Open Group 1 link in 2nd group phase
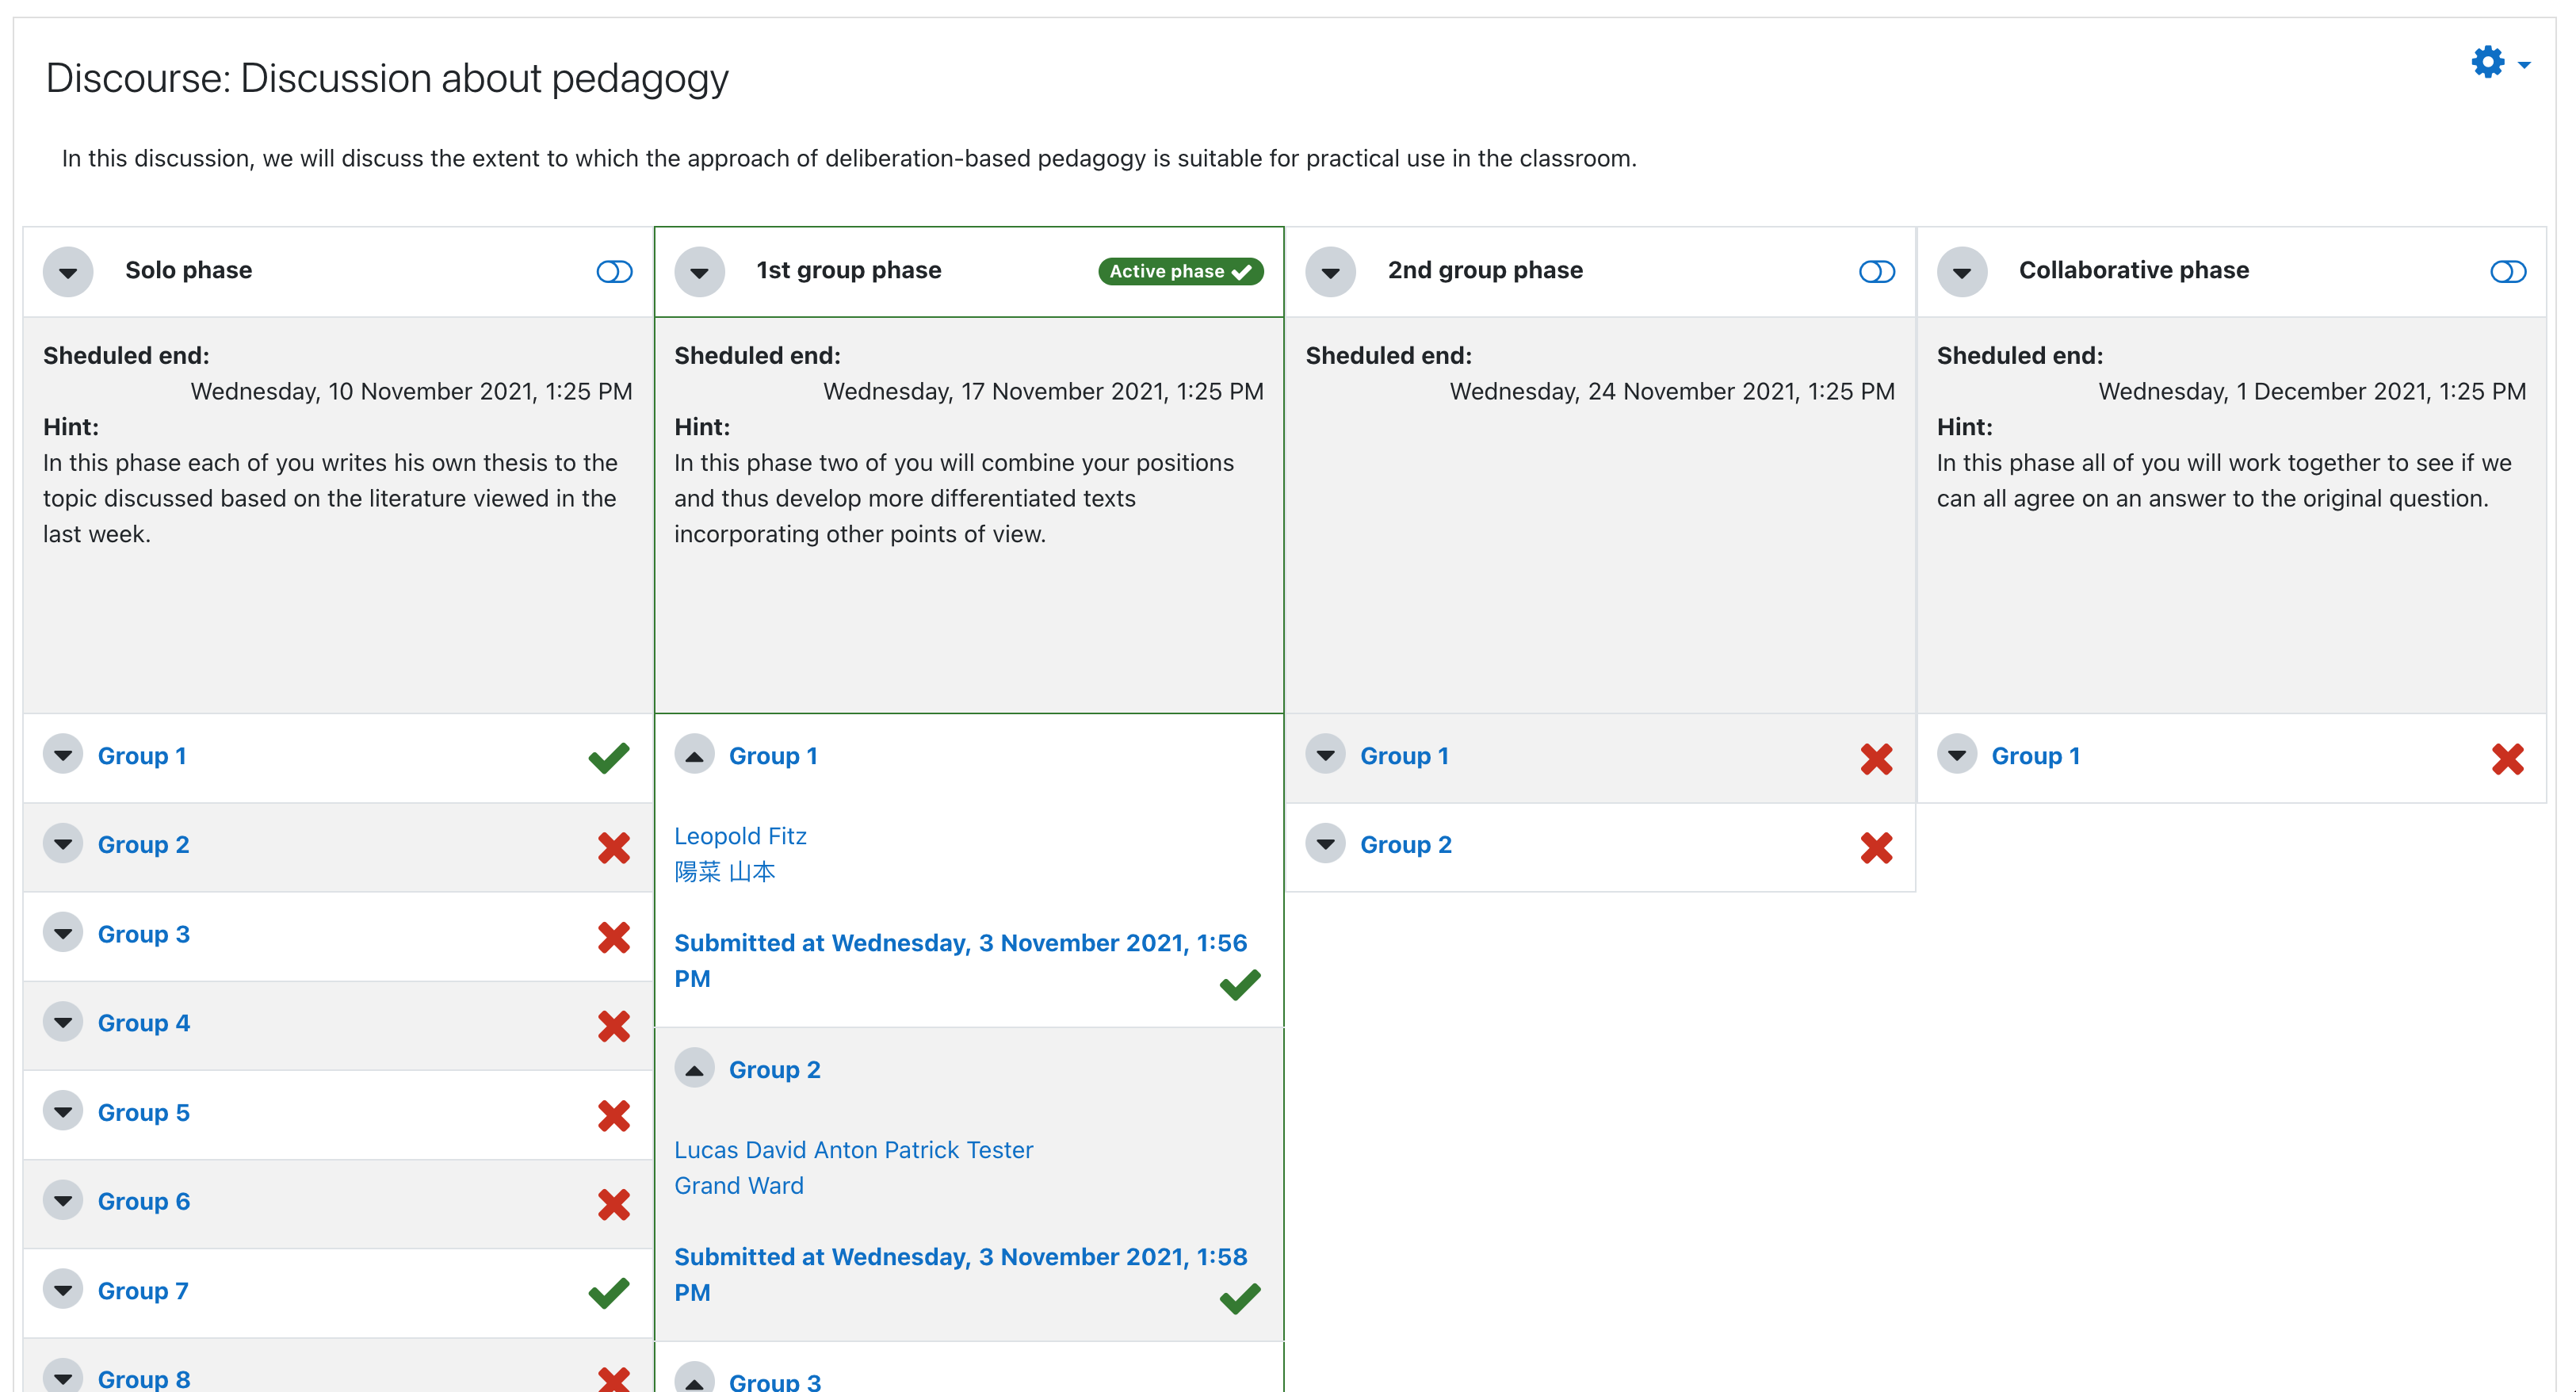The width and height of the screenshot is (2576, 1392). coord(1404,756)
